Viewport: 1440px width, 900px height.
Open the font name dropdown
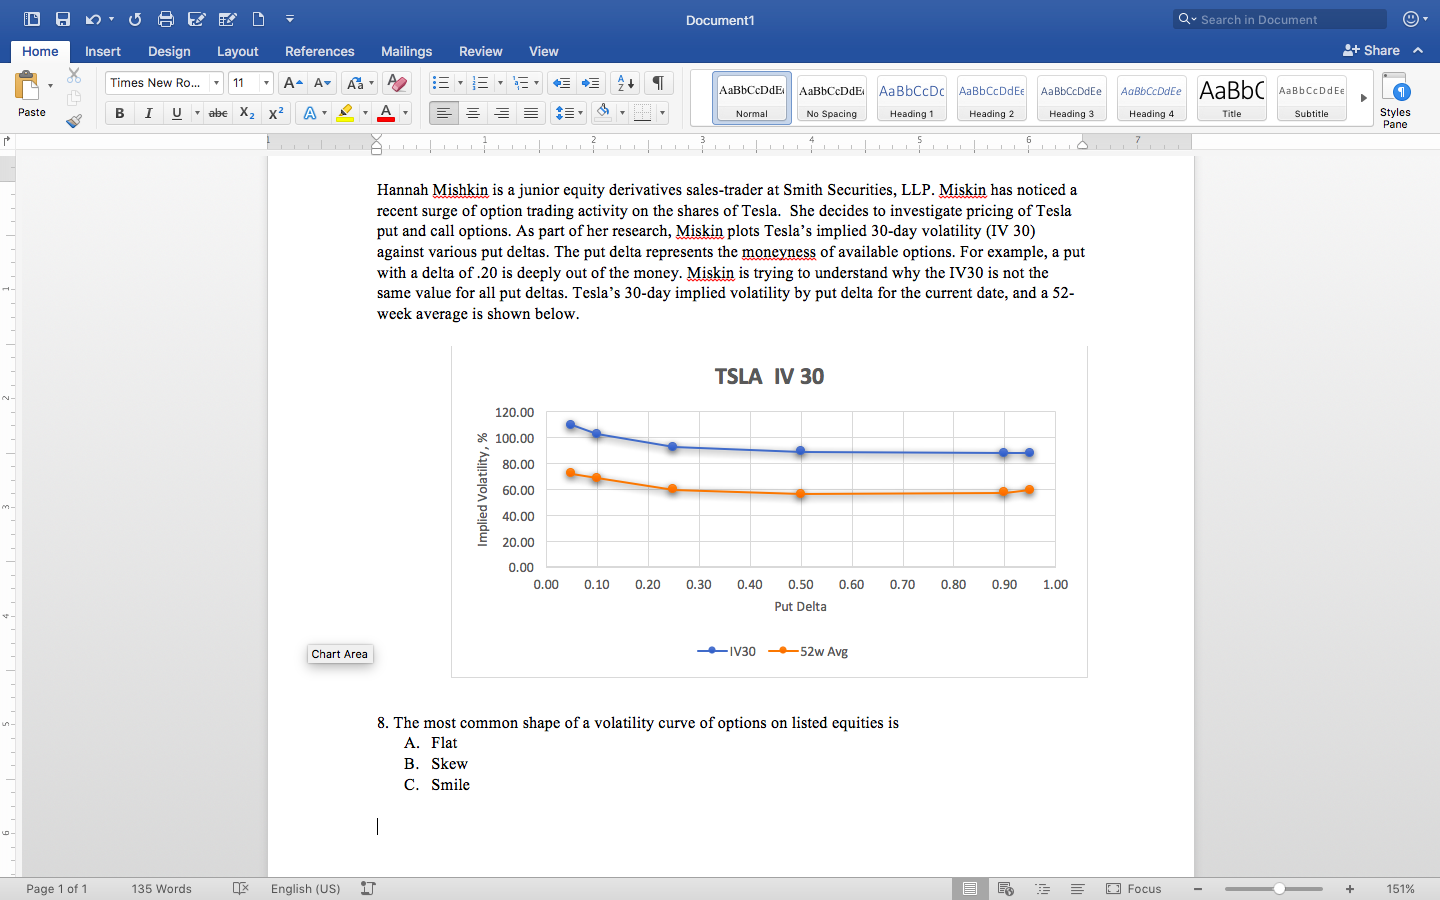(216, 83)
